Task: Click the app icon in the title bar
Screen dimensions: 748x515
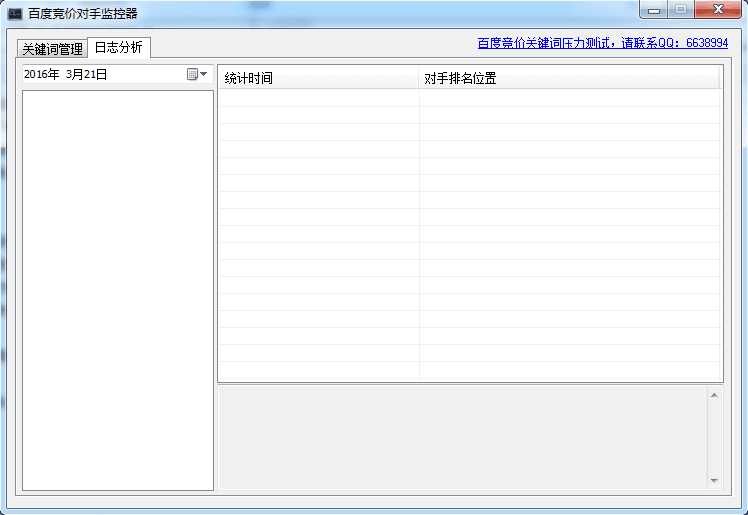Action: tap(15, 14)
